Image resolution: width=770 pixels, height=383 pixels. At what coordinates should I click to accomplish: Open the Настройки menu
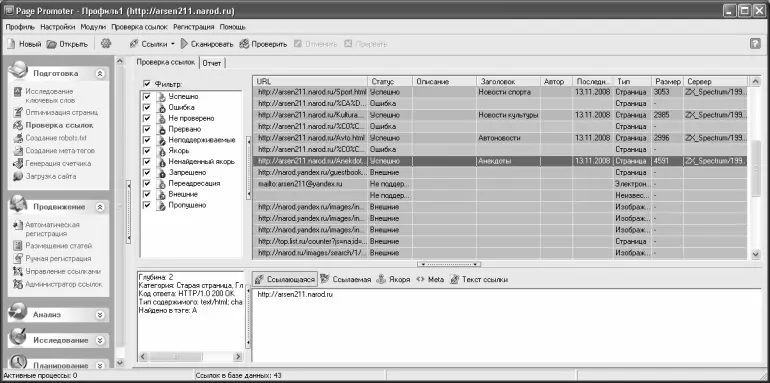pos(58,27)
